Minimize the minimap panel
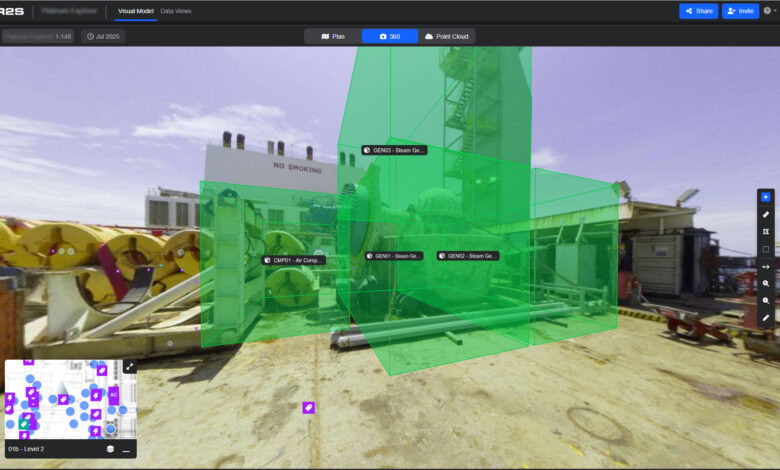 pyautogui.click(x=126, y=449)
